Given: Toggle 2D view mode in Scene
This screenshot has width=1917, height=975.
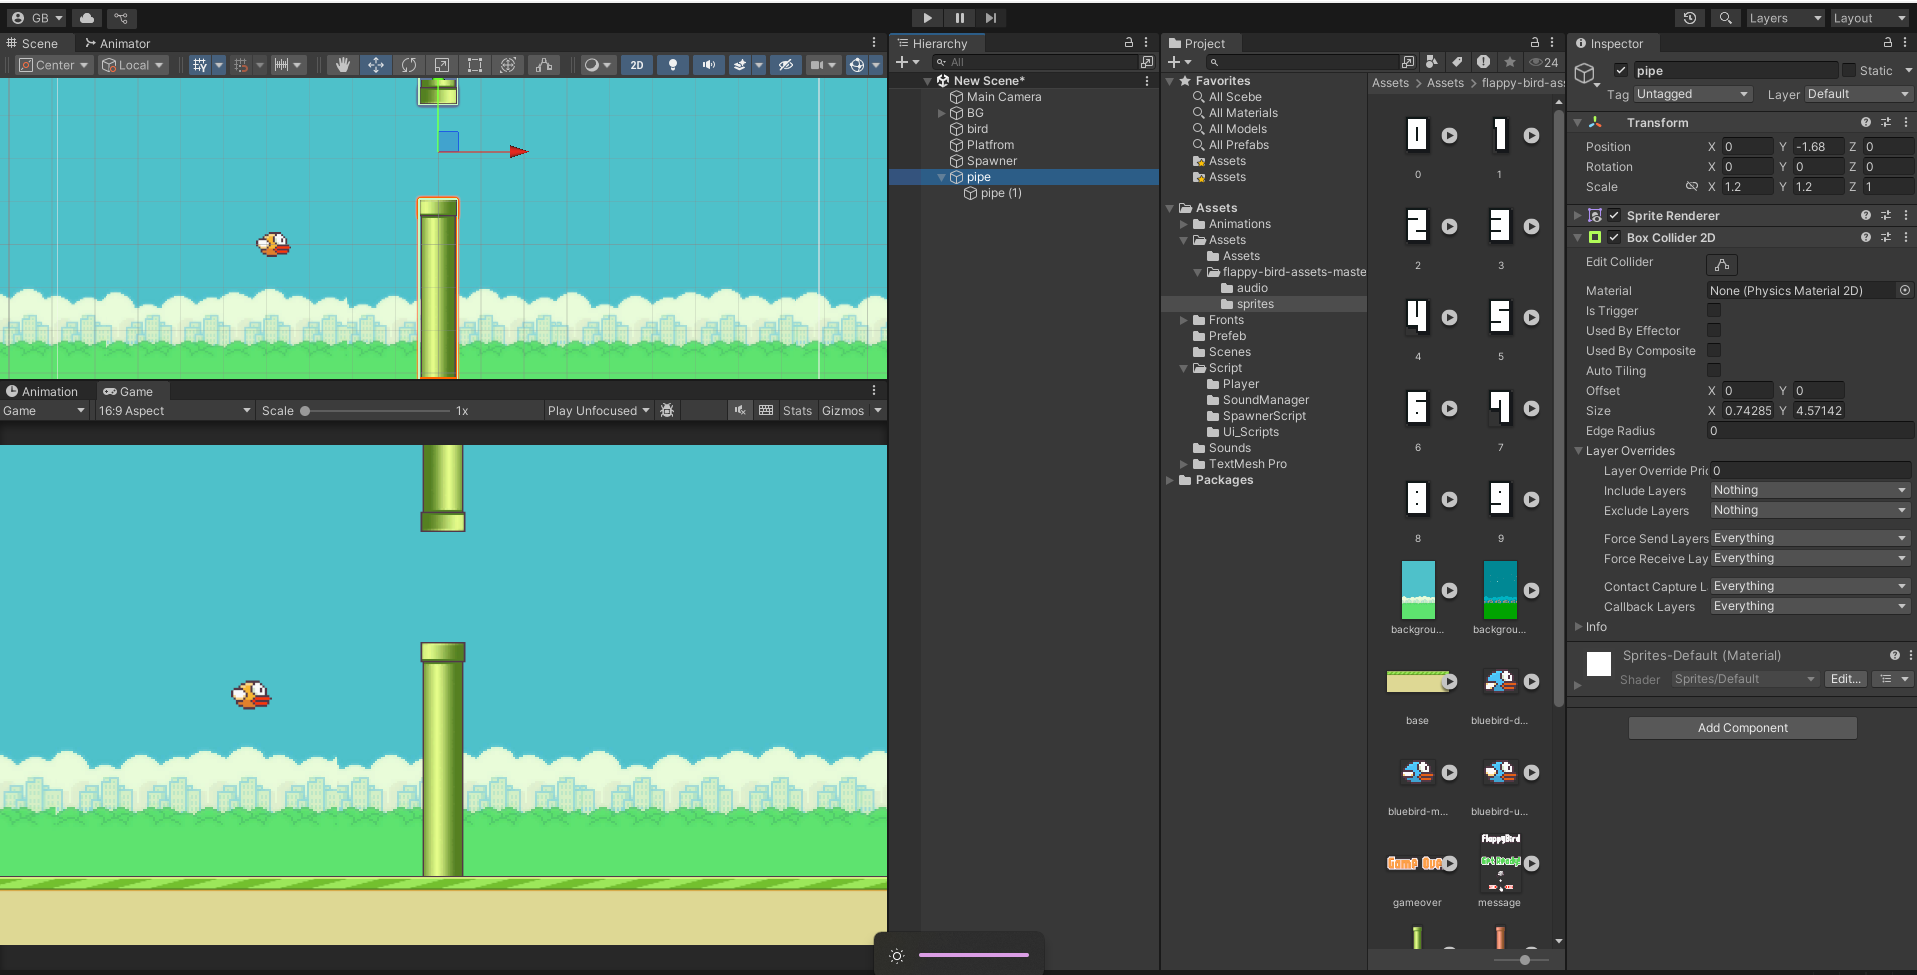Looking at the screenshot, I should pyautogui.click(x=637, y=65).
